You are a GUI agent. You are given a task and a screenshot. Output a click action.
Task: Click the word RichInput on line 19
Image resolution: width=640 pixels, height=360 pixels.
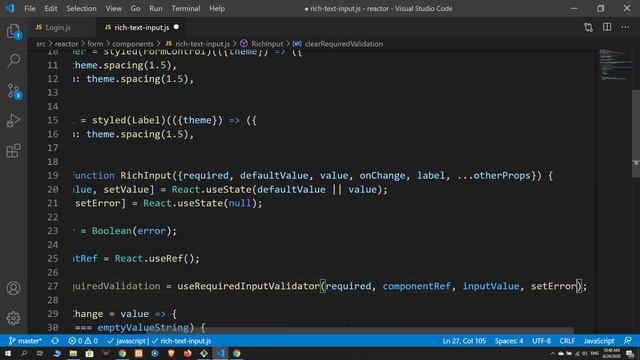click(146, 176)
